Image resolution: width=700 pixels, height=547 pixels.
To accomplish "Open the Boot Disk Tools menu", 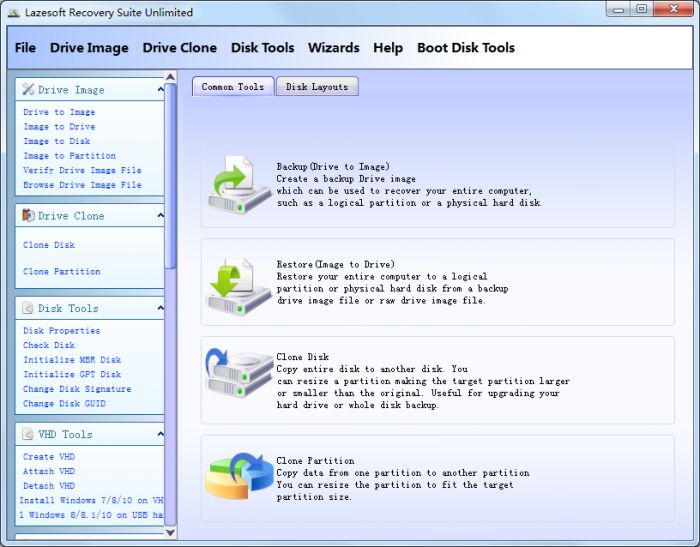I will pyautogui.click(x=466, y=47).
